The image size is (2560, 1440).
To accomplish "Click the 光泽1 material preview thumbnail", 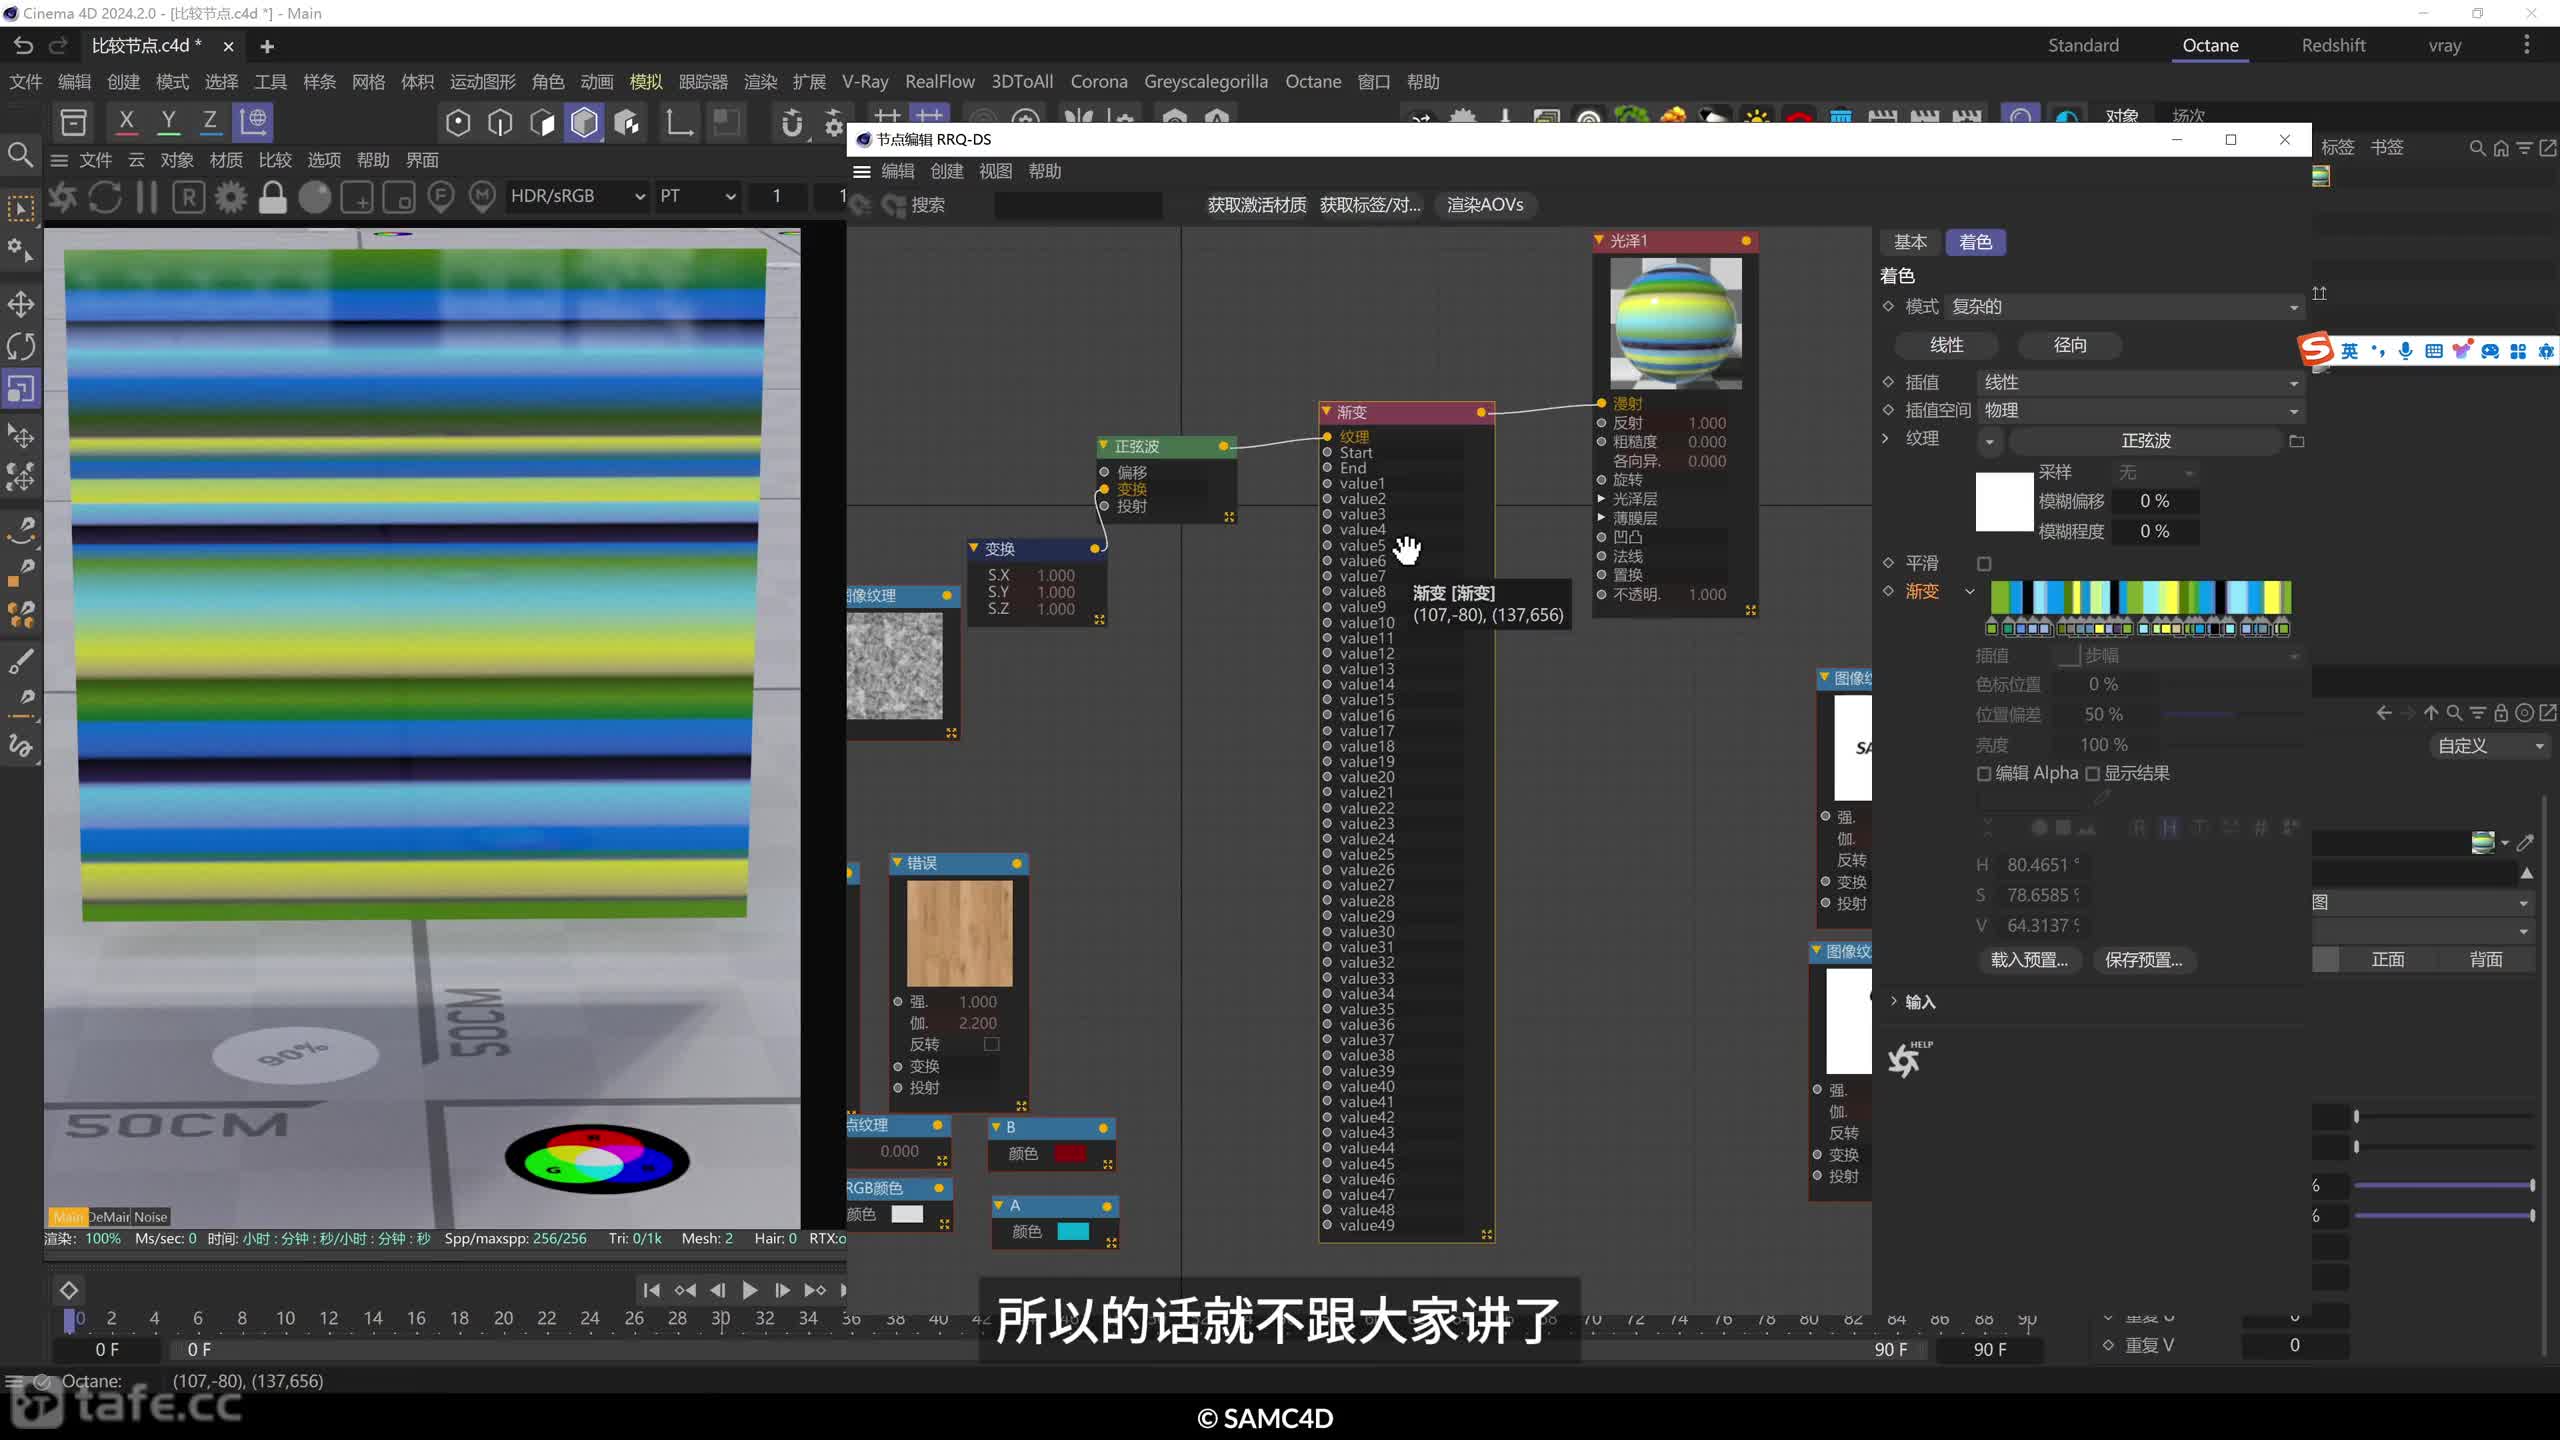I will click(x=1676, y=323).
